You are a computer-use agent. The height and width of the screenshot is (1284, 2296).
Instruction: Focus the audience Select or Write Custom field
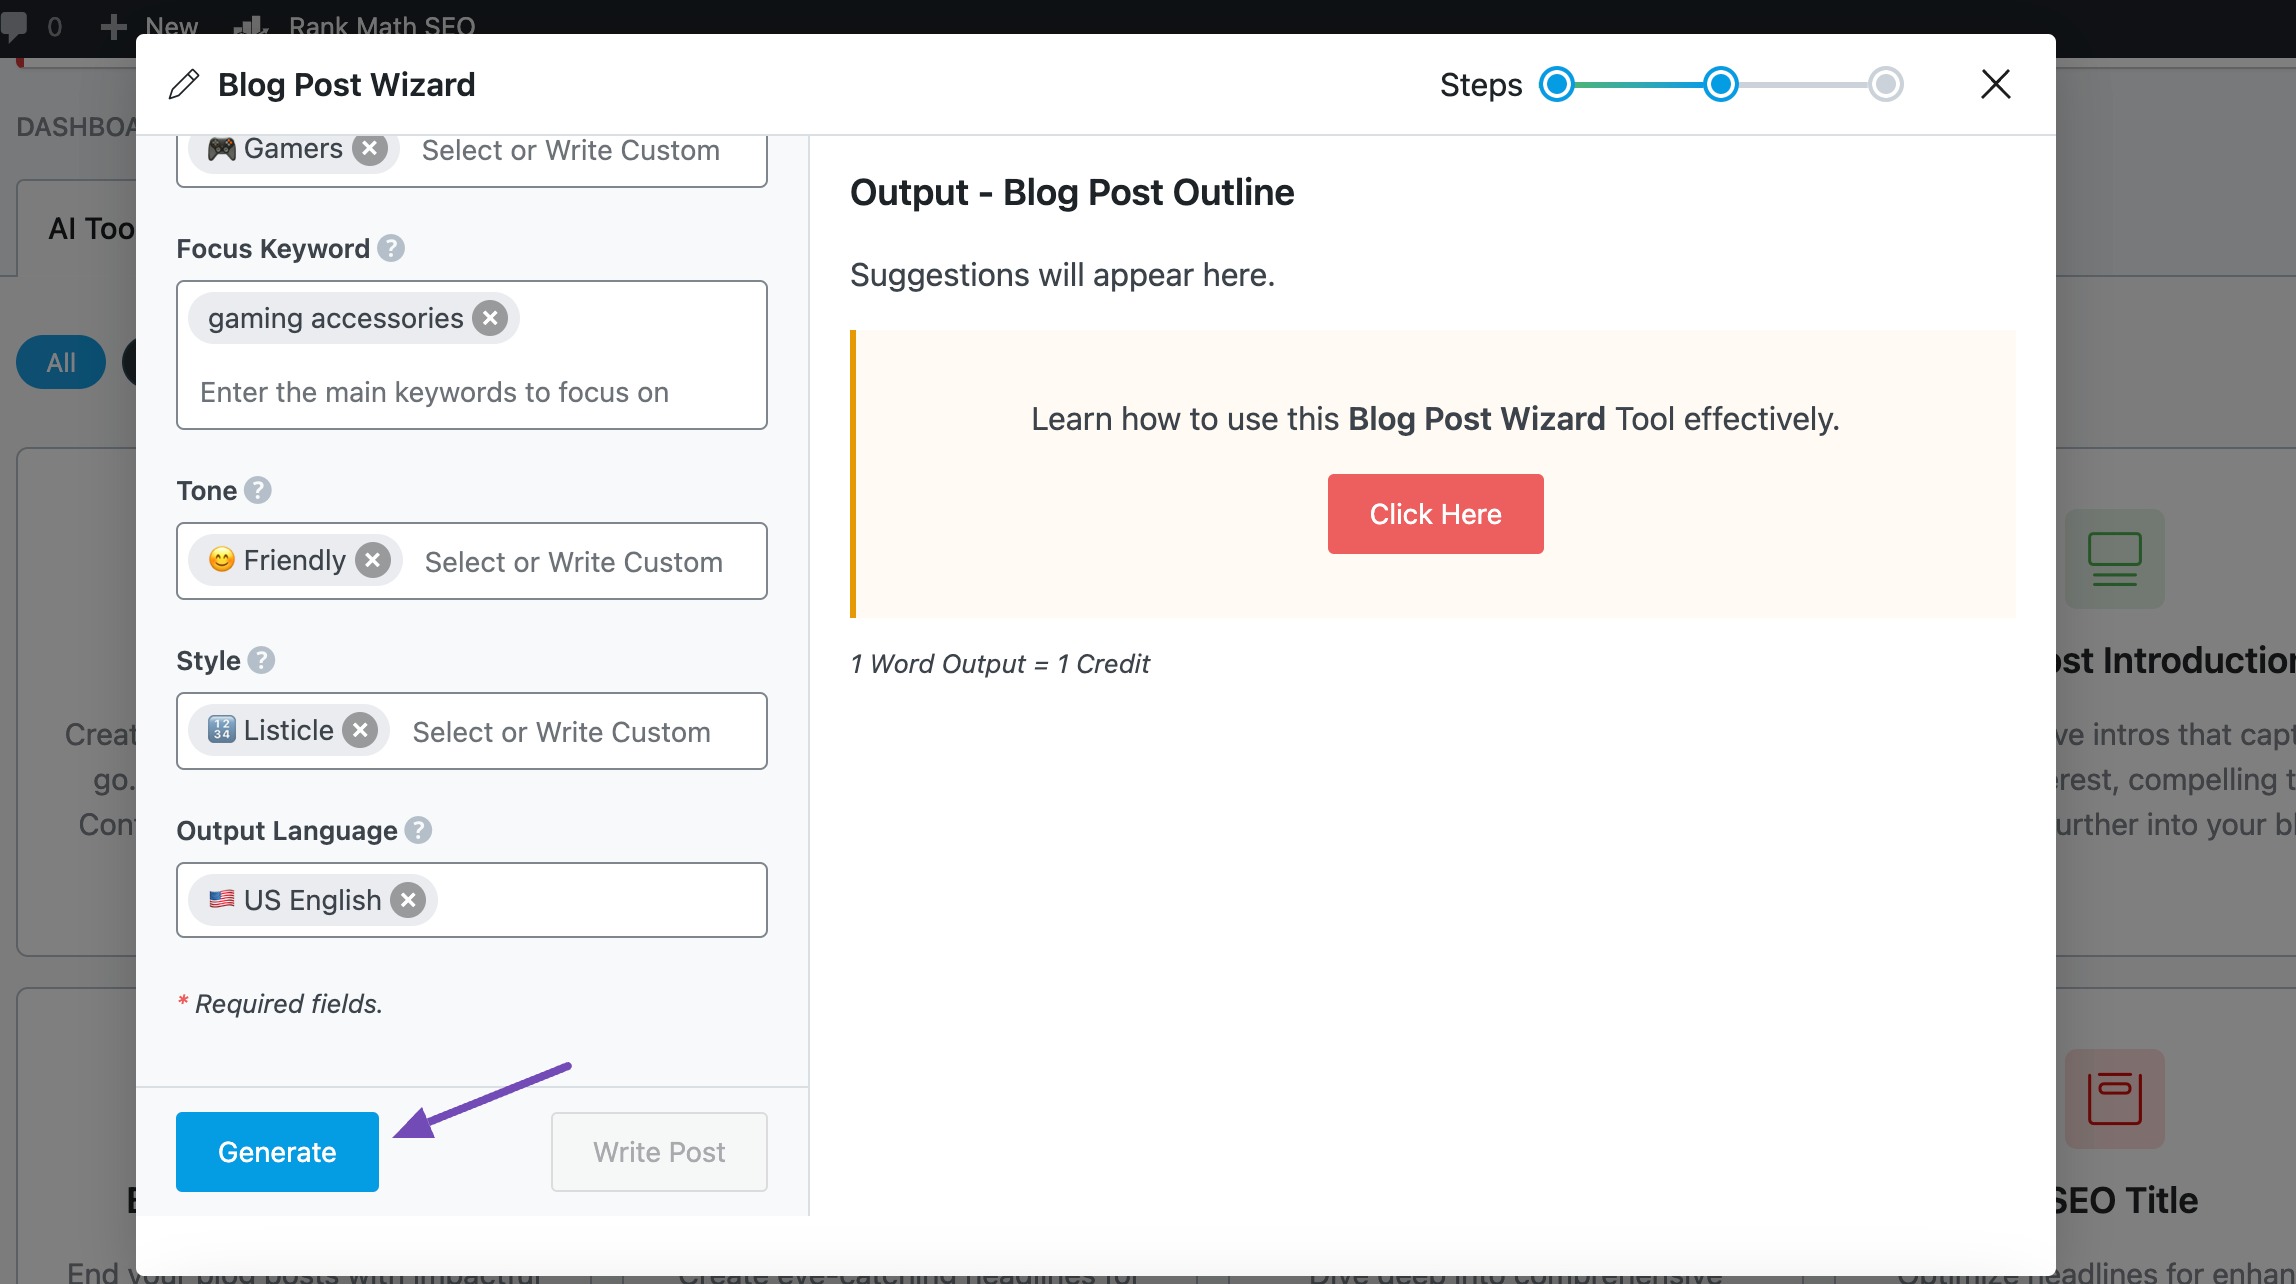(x=571, y=150)
